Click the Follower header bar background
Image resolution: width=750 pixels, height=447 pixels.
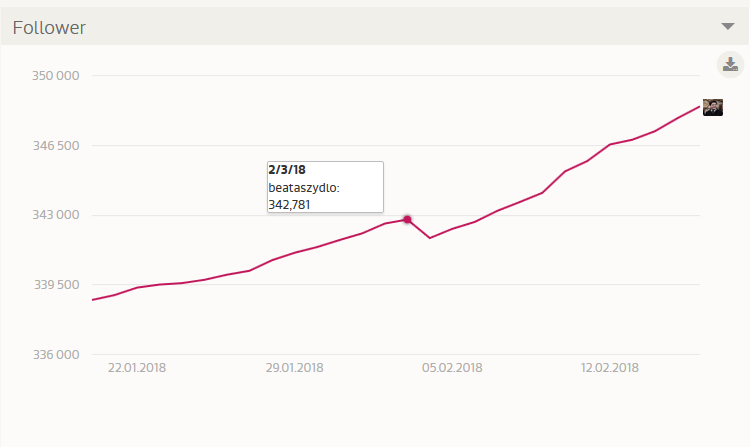(x=400, y=27)
